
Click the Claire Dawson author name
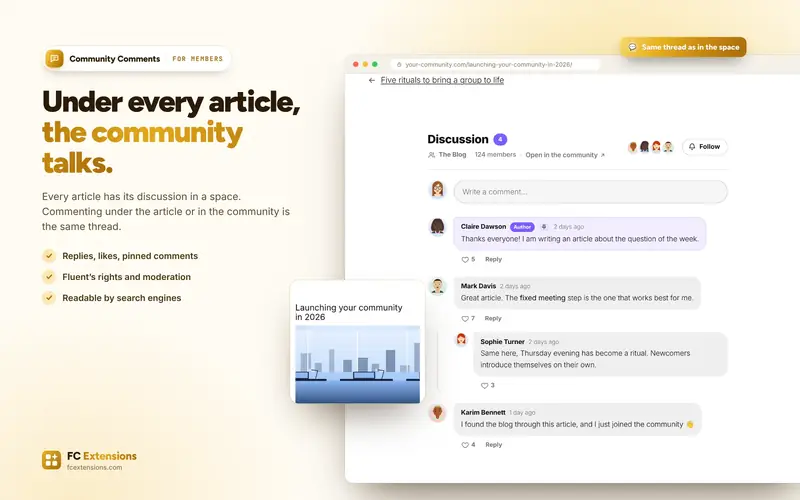pyautogui.click(x=483, y=227)
